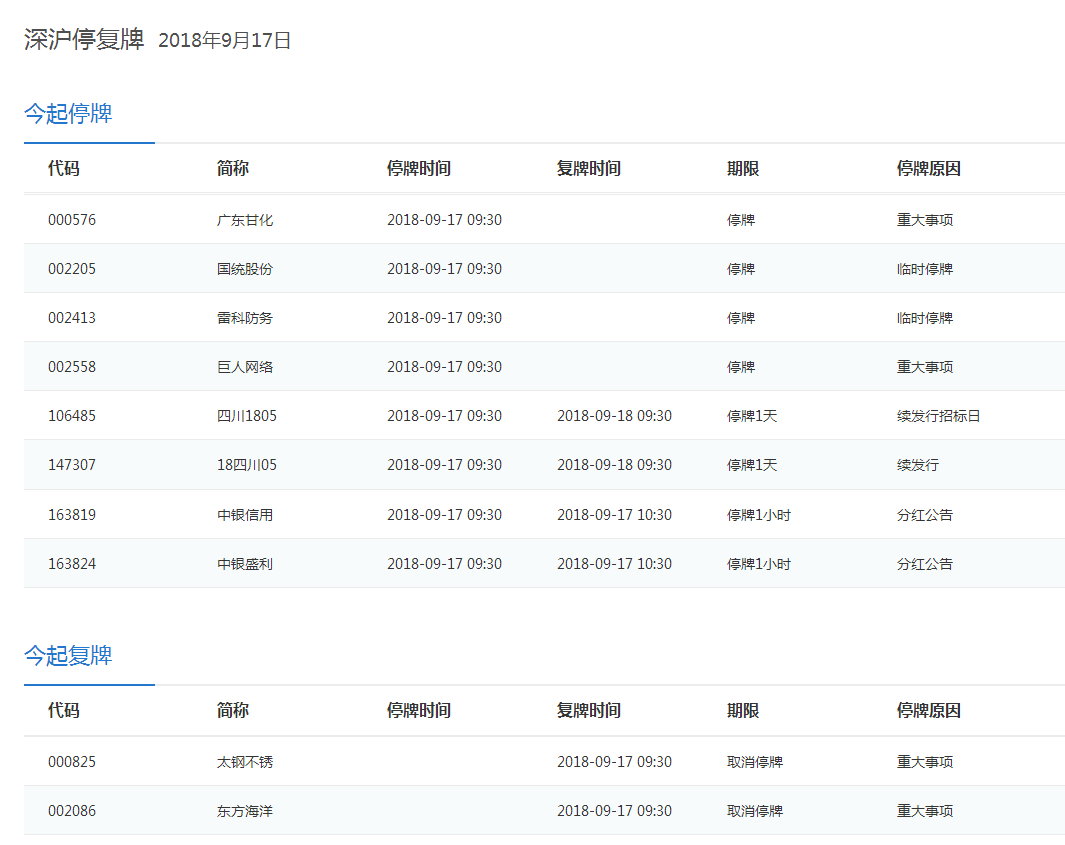This screenshot has width=1065, height=845.
Task: Select the 18四川05 row name
Action: [247, 465]
